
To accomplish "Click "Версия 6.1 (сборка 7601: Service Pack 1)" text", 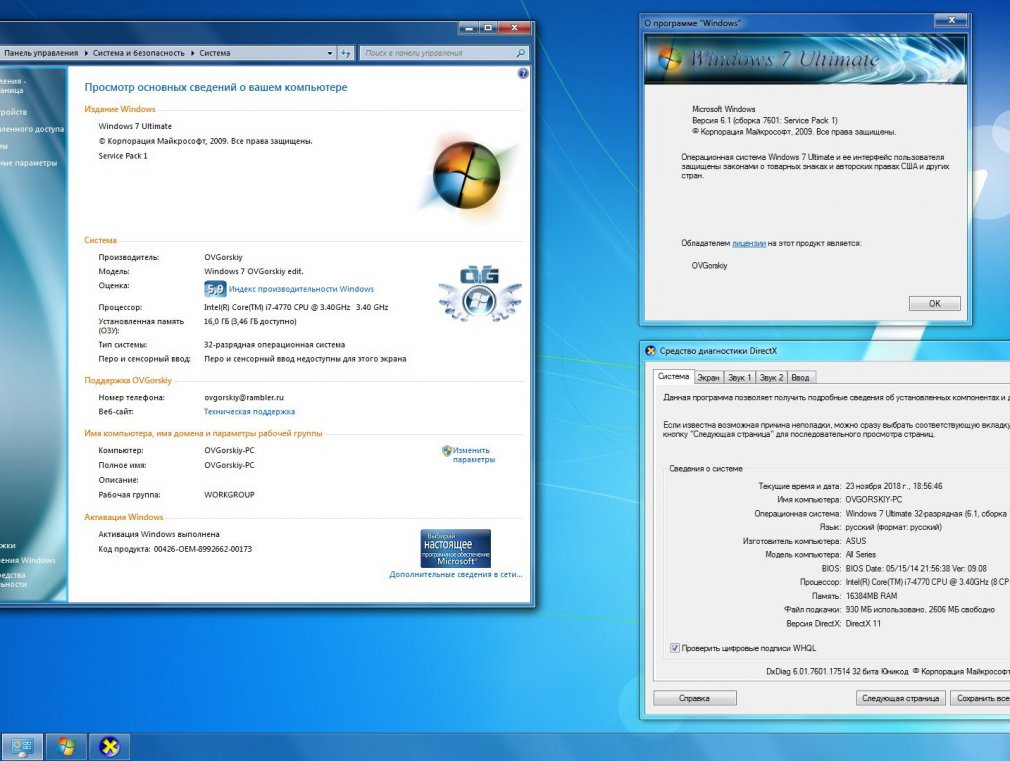I will [765, 120].
